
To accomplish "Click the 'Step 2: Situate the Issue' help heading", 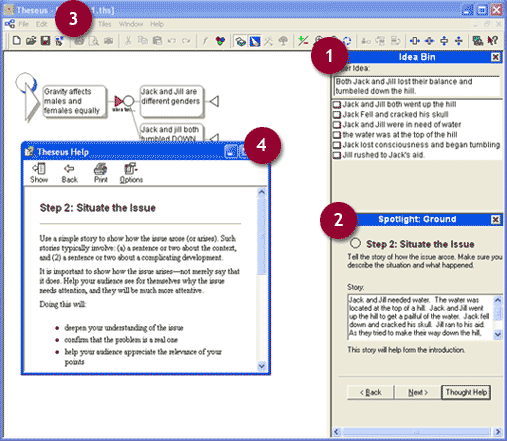I will pos(98,208).
